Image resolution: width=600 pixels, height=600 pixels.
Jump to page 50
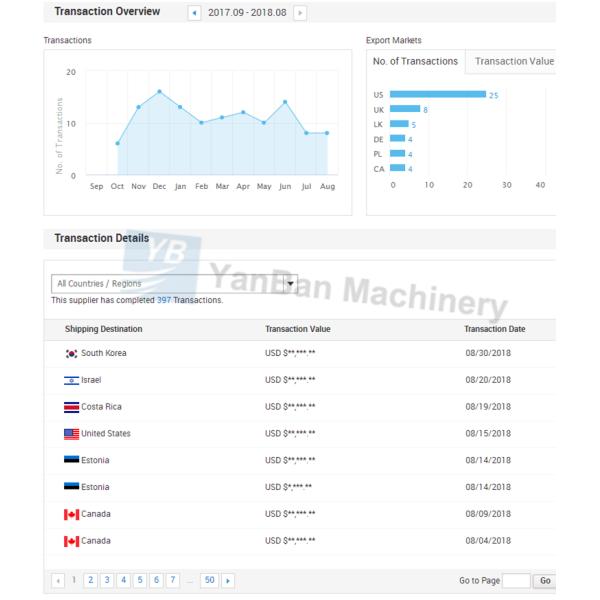[x=208, y=580]
